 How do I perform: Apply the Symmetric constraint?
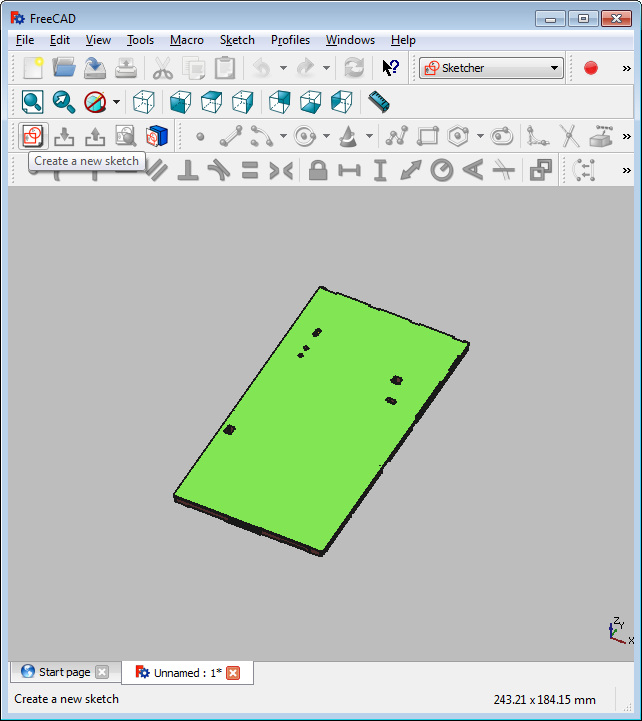pos(281,170)
